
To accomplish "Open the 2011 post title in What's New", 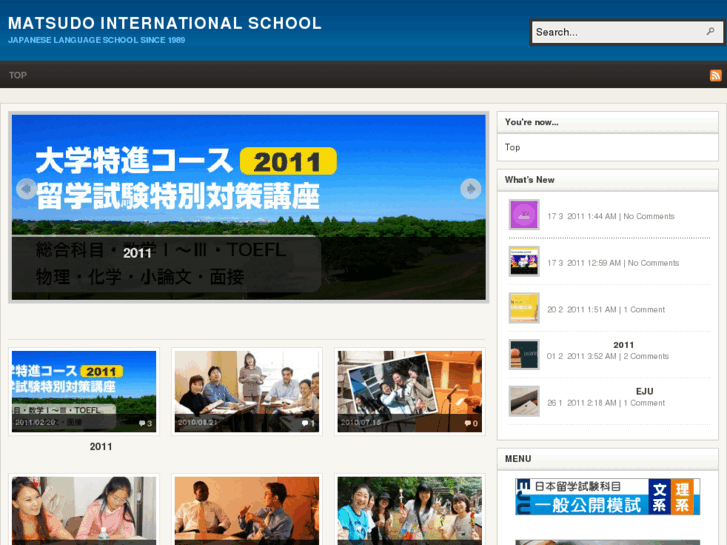I will [x=624, y=345].
